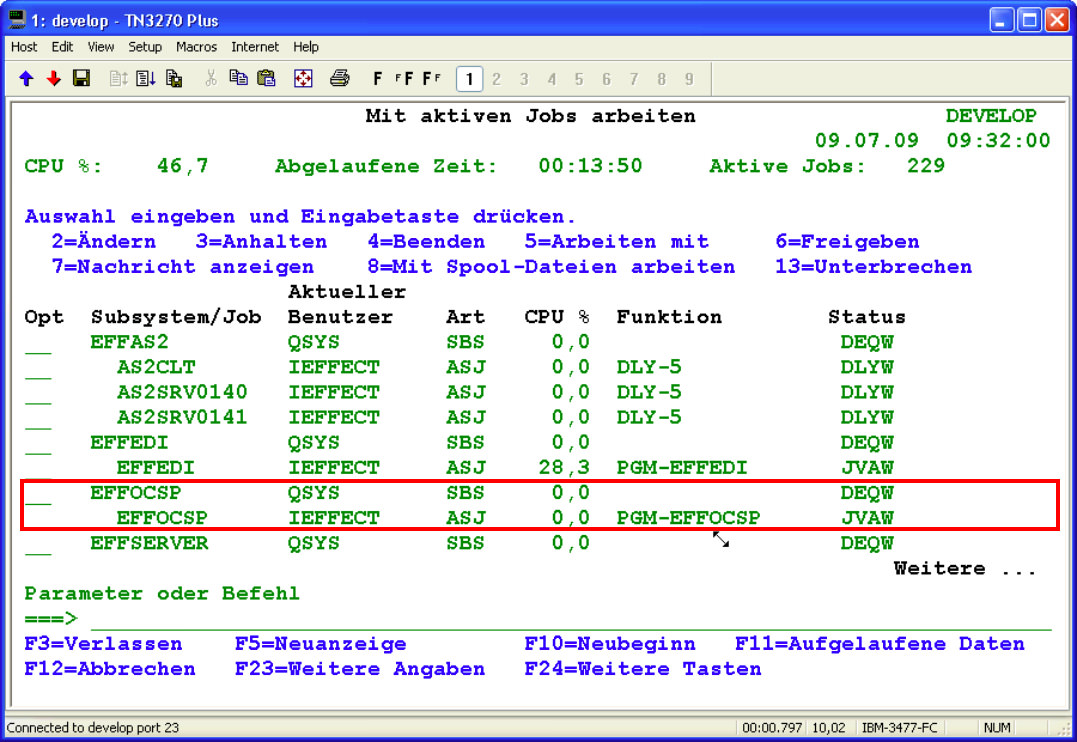The height and width of the screenshot is (742, 1077).
Task: Click the red down arrow toolbar icon
Action: [54, 78]
